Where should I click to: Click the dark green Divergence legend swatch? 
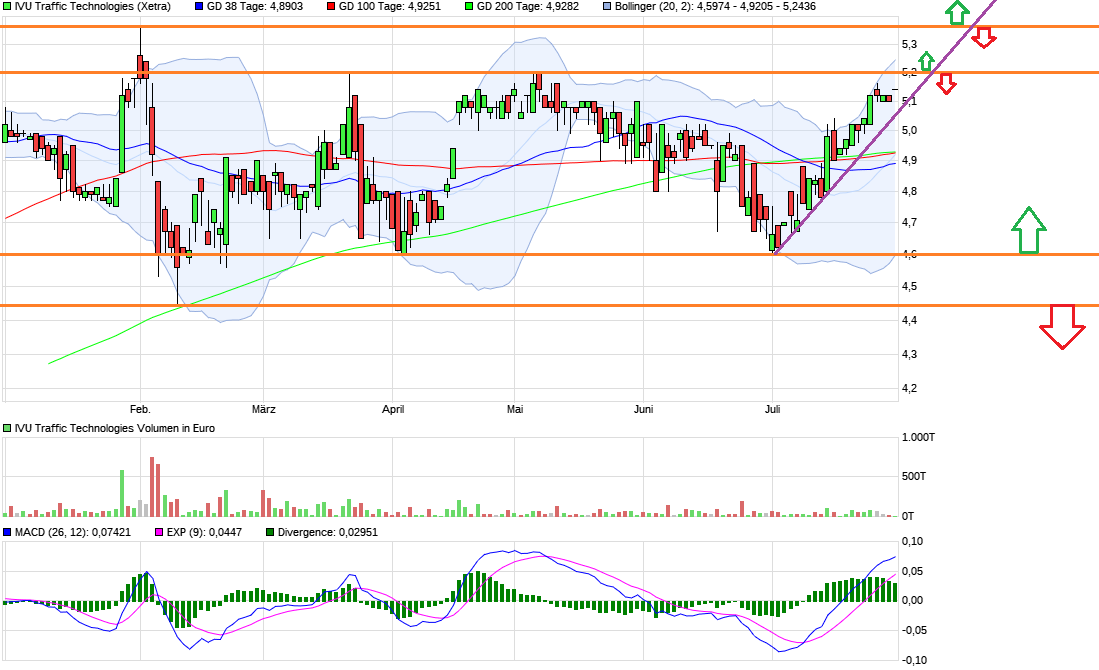click(x=270, y=533)
